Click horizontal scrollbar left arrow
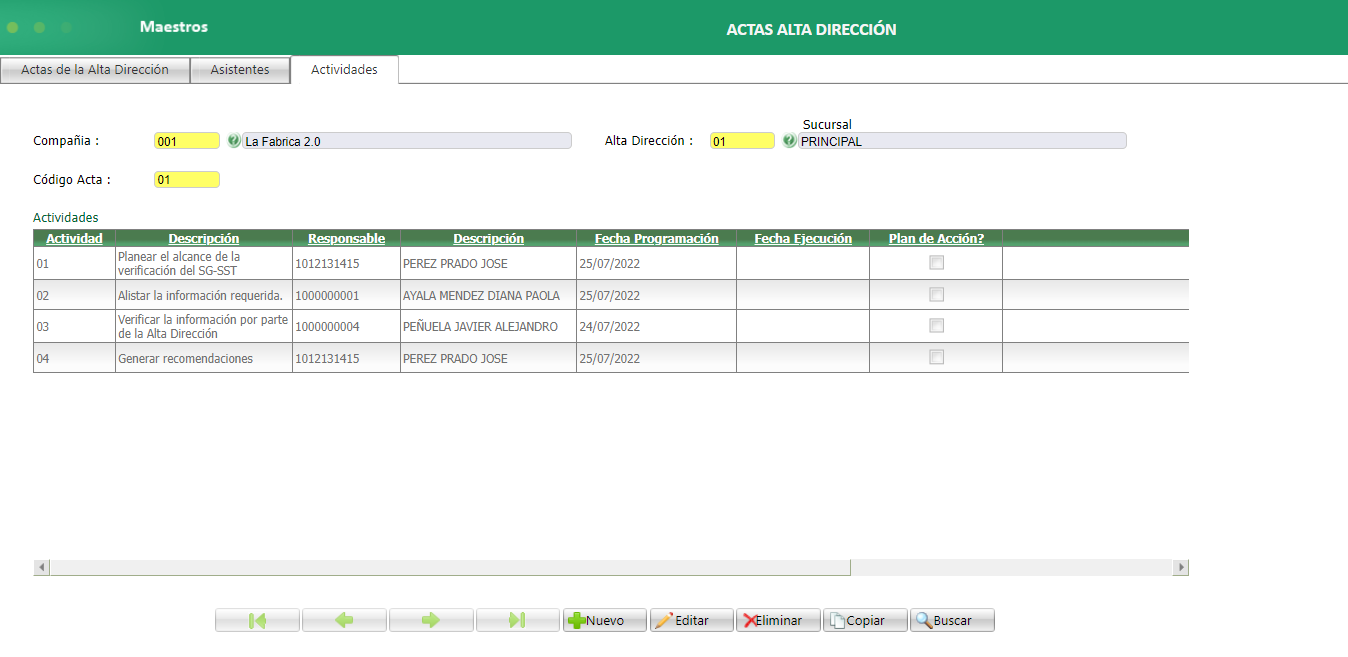 (x=41, y=567)
